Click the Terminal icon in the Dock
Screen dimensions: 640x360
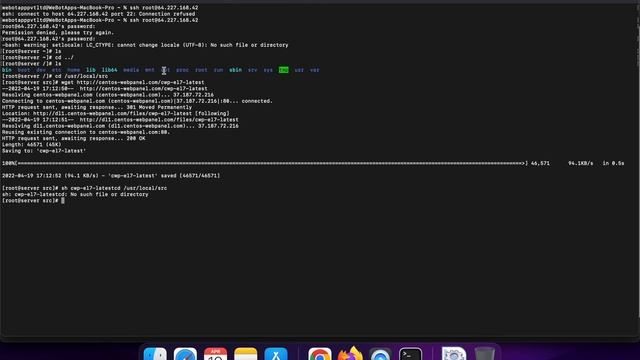tap(411, 354)
